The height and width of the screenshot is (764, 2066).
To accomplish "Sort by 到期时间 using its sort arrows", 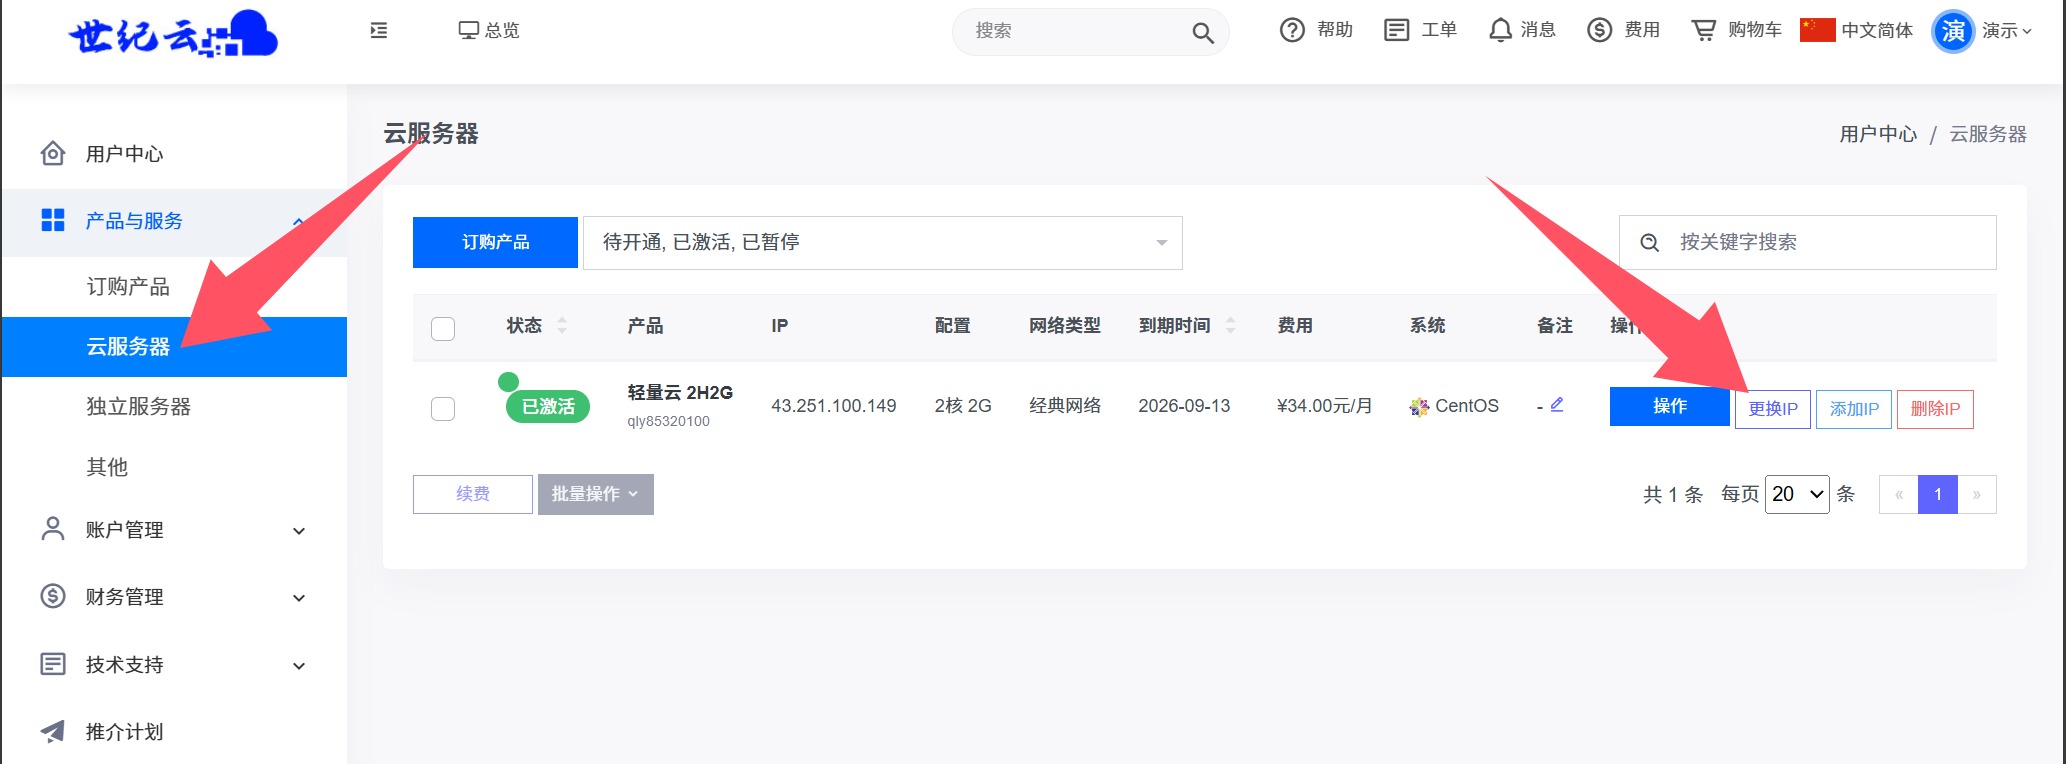I will (1231, 325).
